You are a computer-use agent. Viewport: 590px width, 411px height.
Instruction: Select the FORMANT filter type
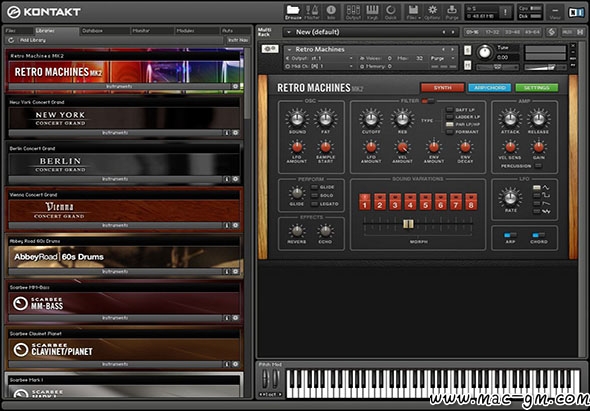tap(450, 132)
